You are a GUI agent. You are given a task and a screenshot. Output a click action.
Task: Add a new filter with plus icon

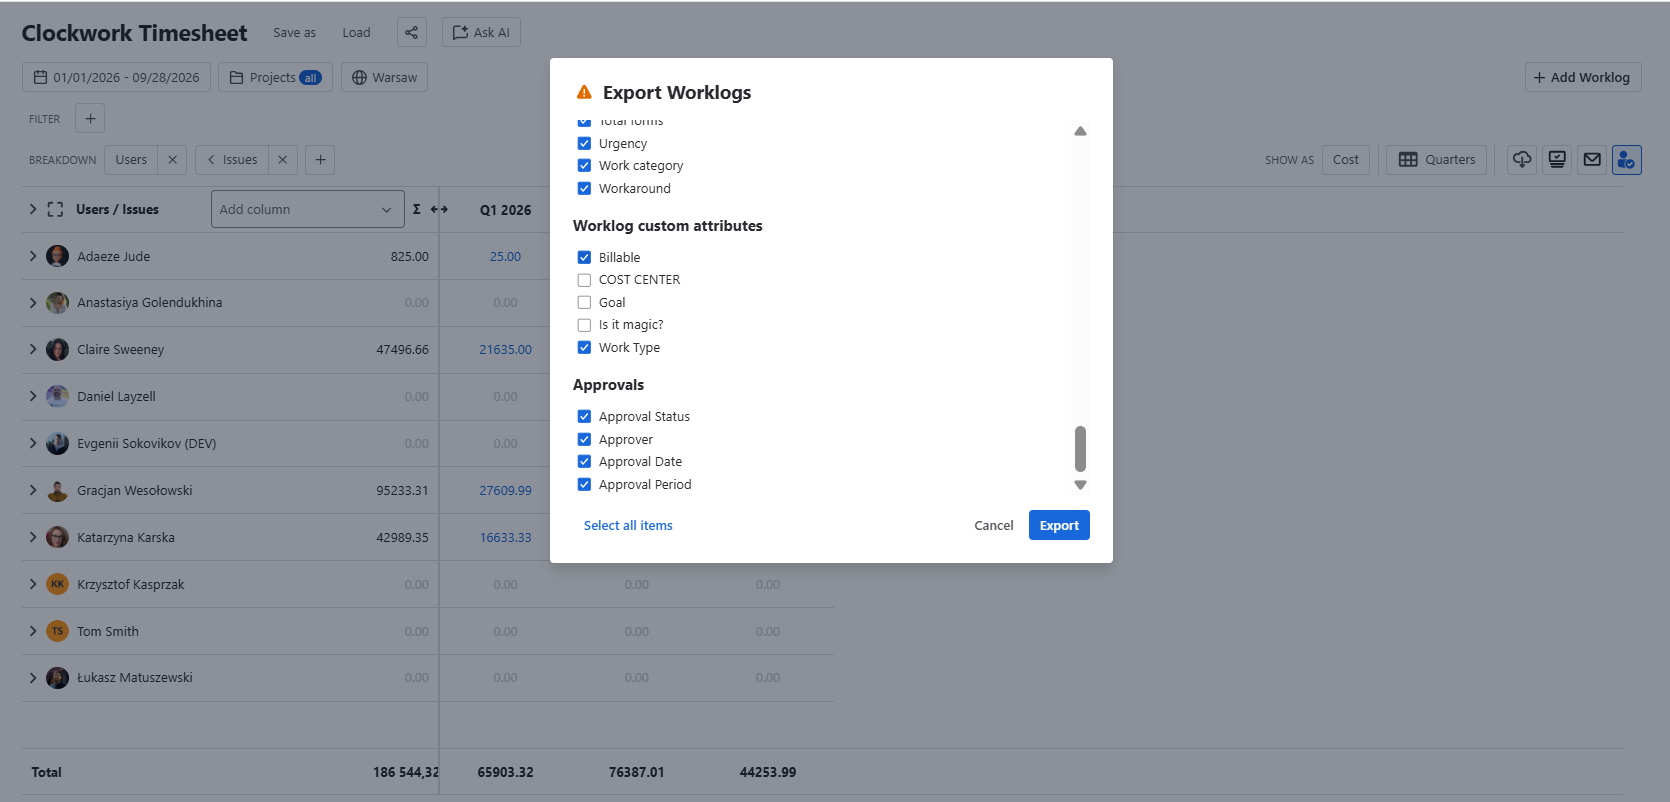[90, 118]
